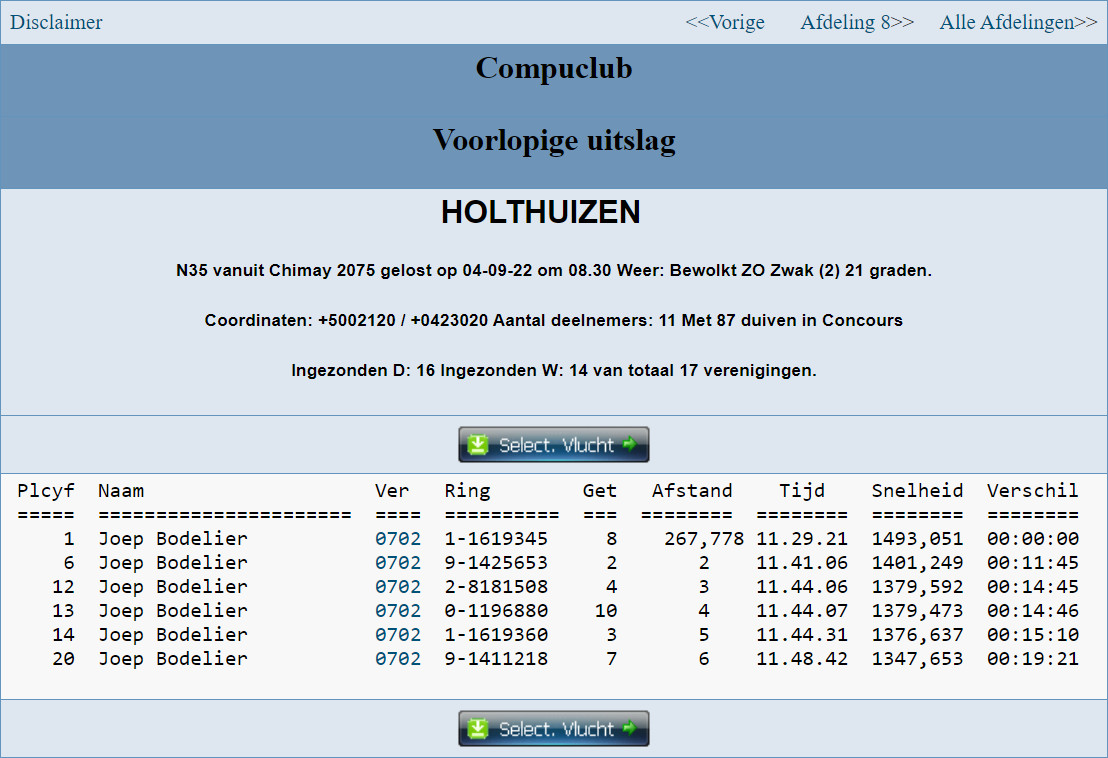The height and width of the screenshot is (758, 1108).
Task: Click speed value 1347,653
Action: pos(917,659)
